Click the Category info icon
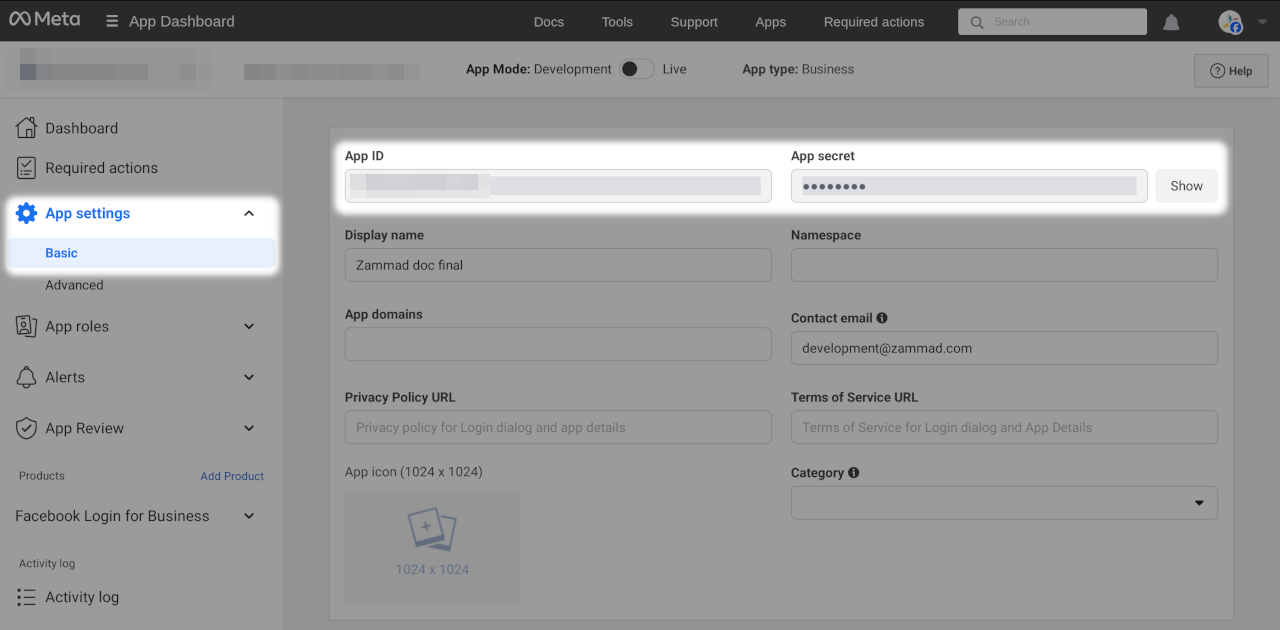Screen dimensions: 1280x630 pos(853,473)
